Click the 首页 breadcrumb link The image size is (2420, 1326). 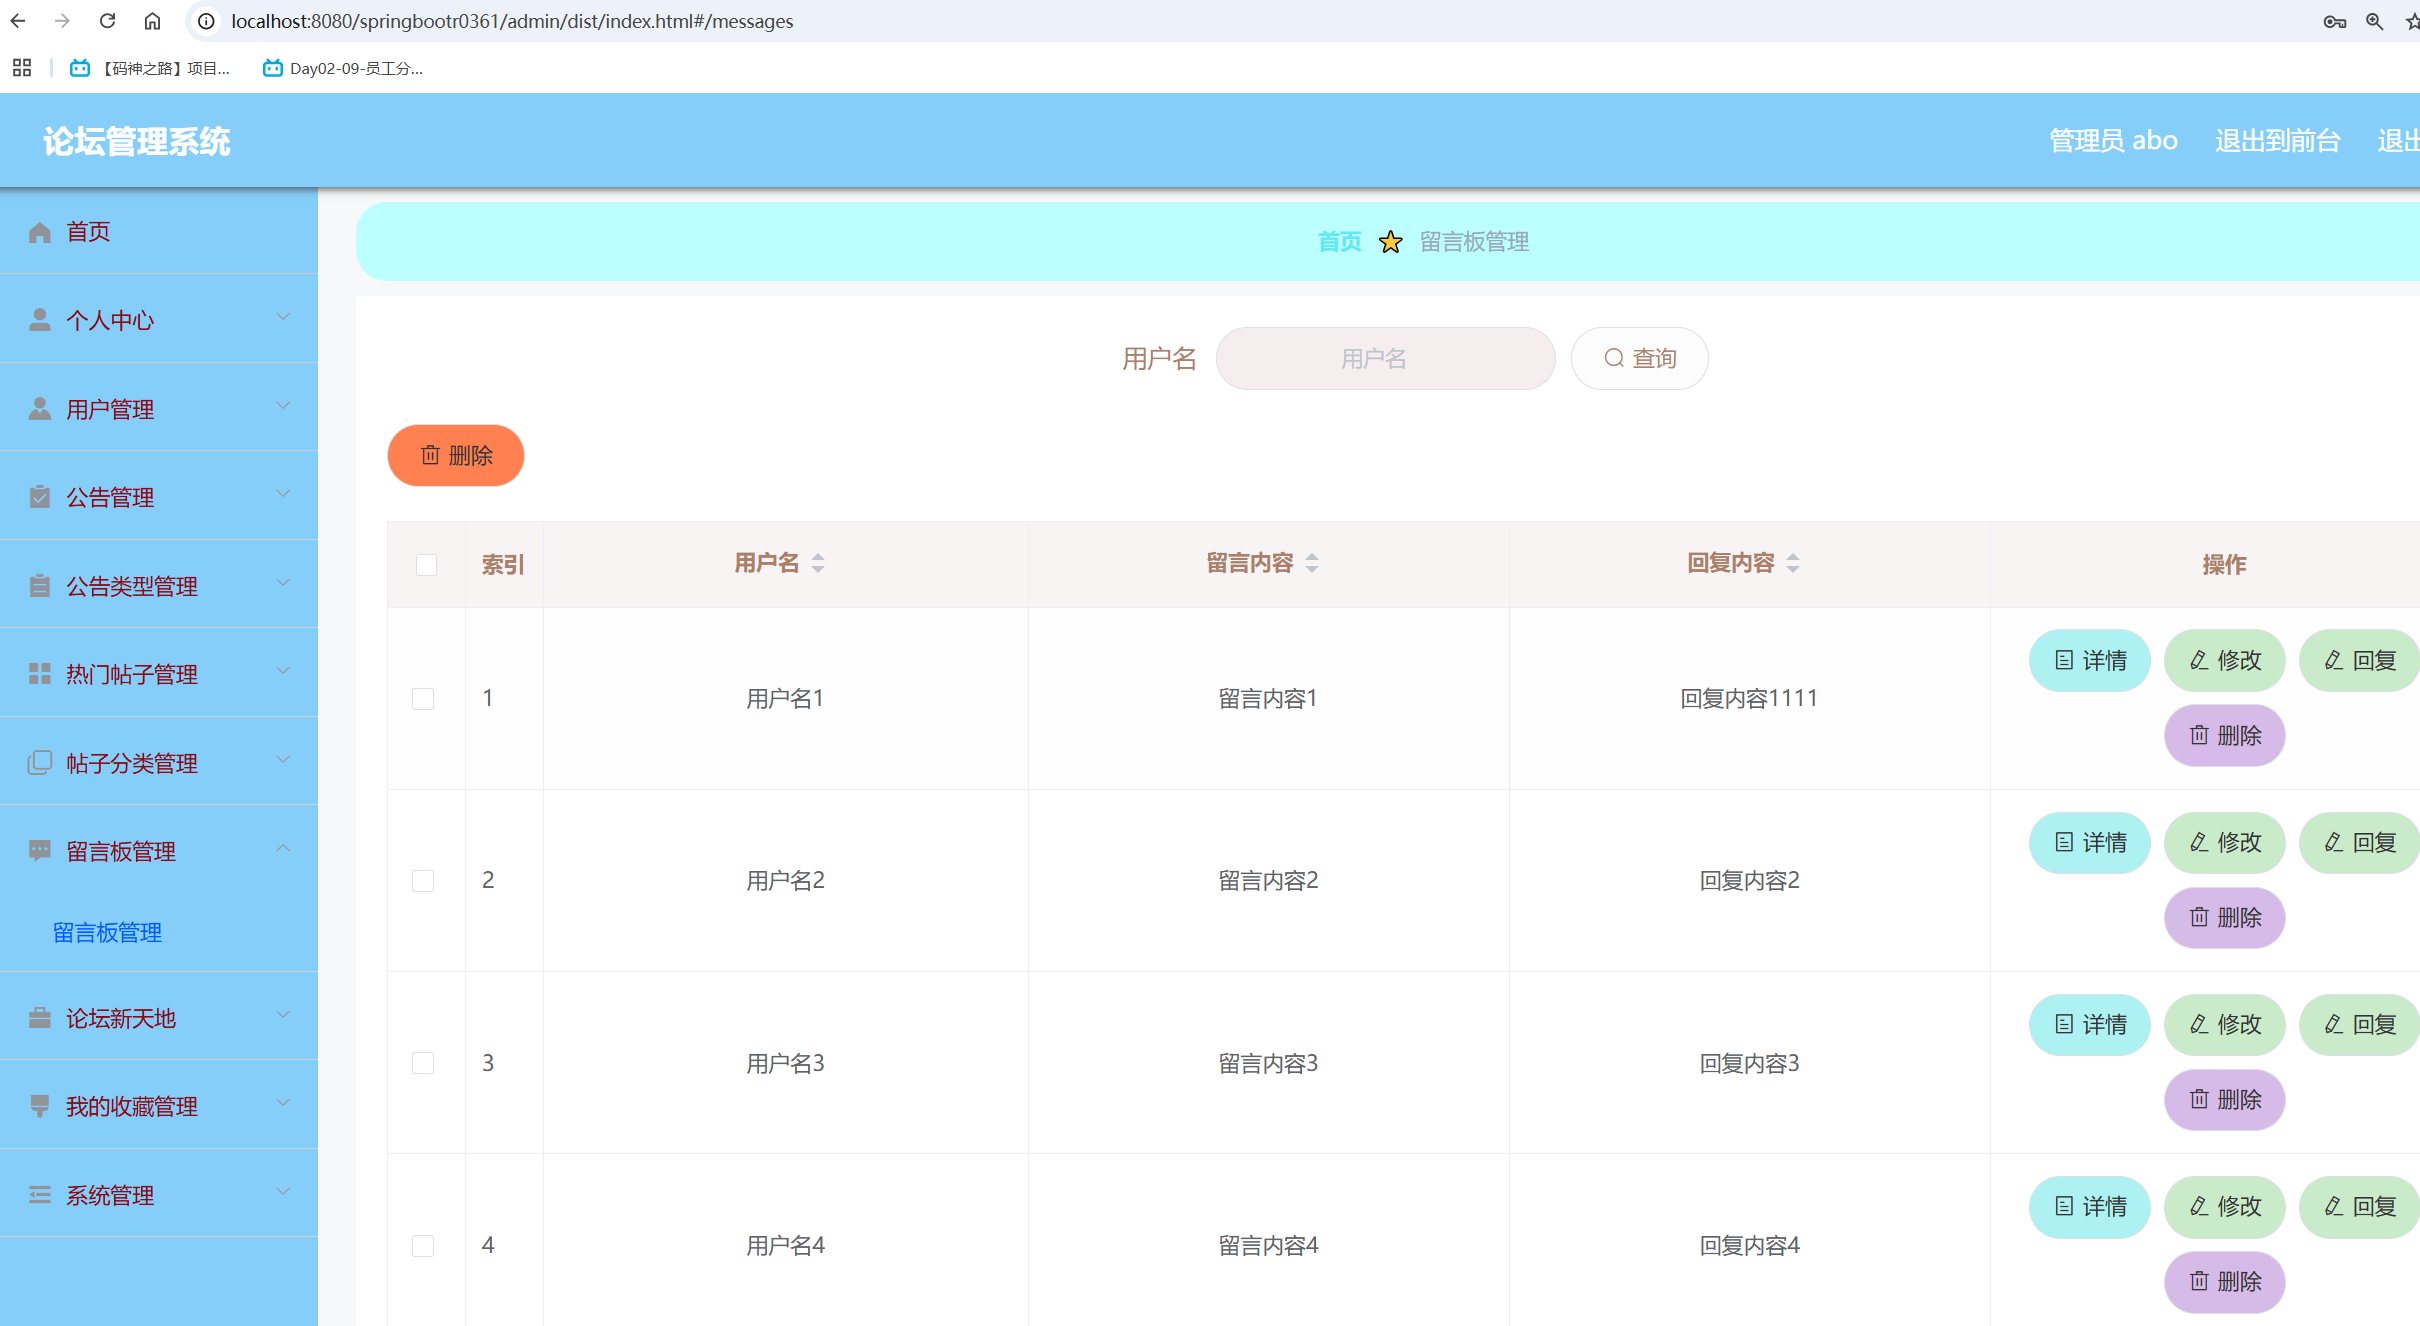[1339, 242]
